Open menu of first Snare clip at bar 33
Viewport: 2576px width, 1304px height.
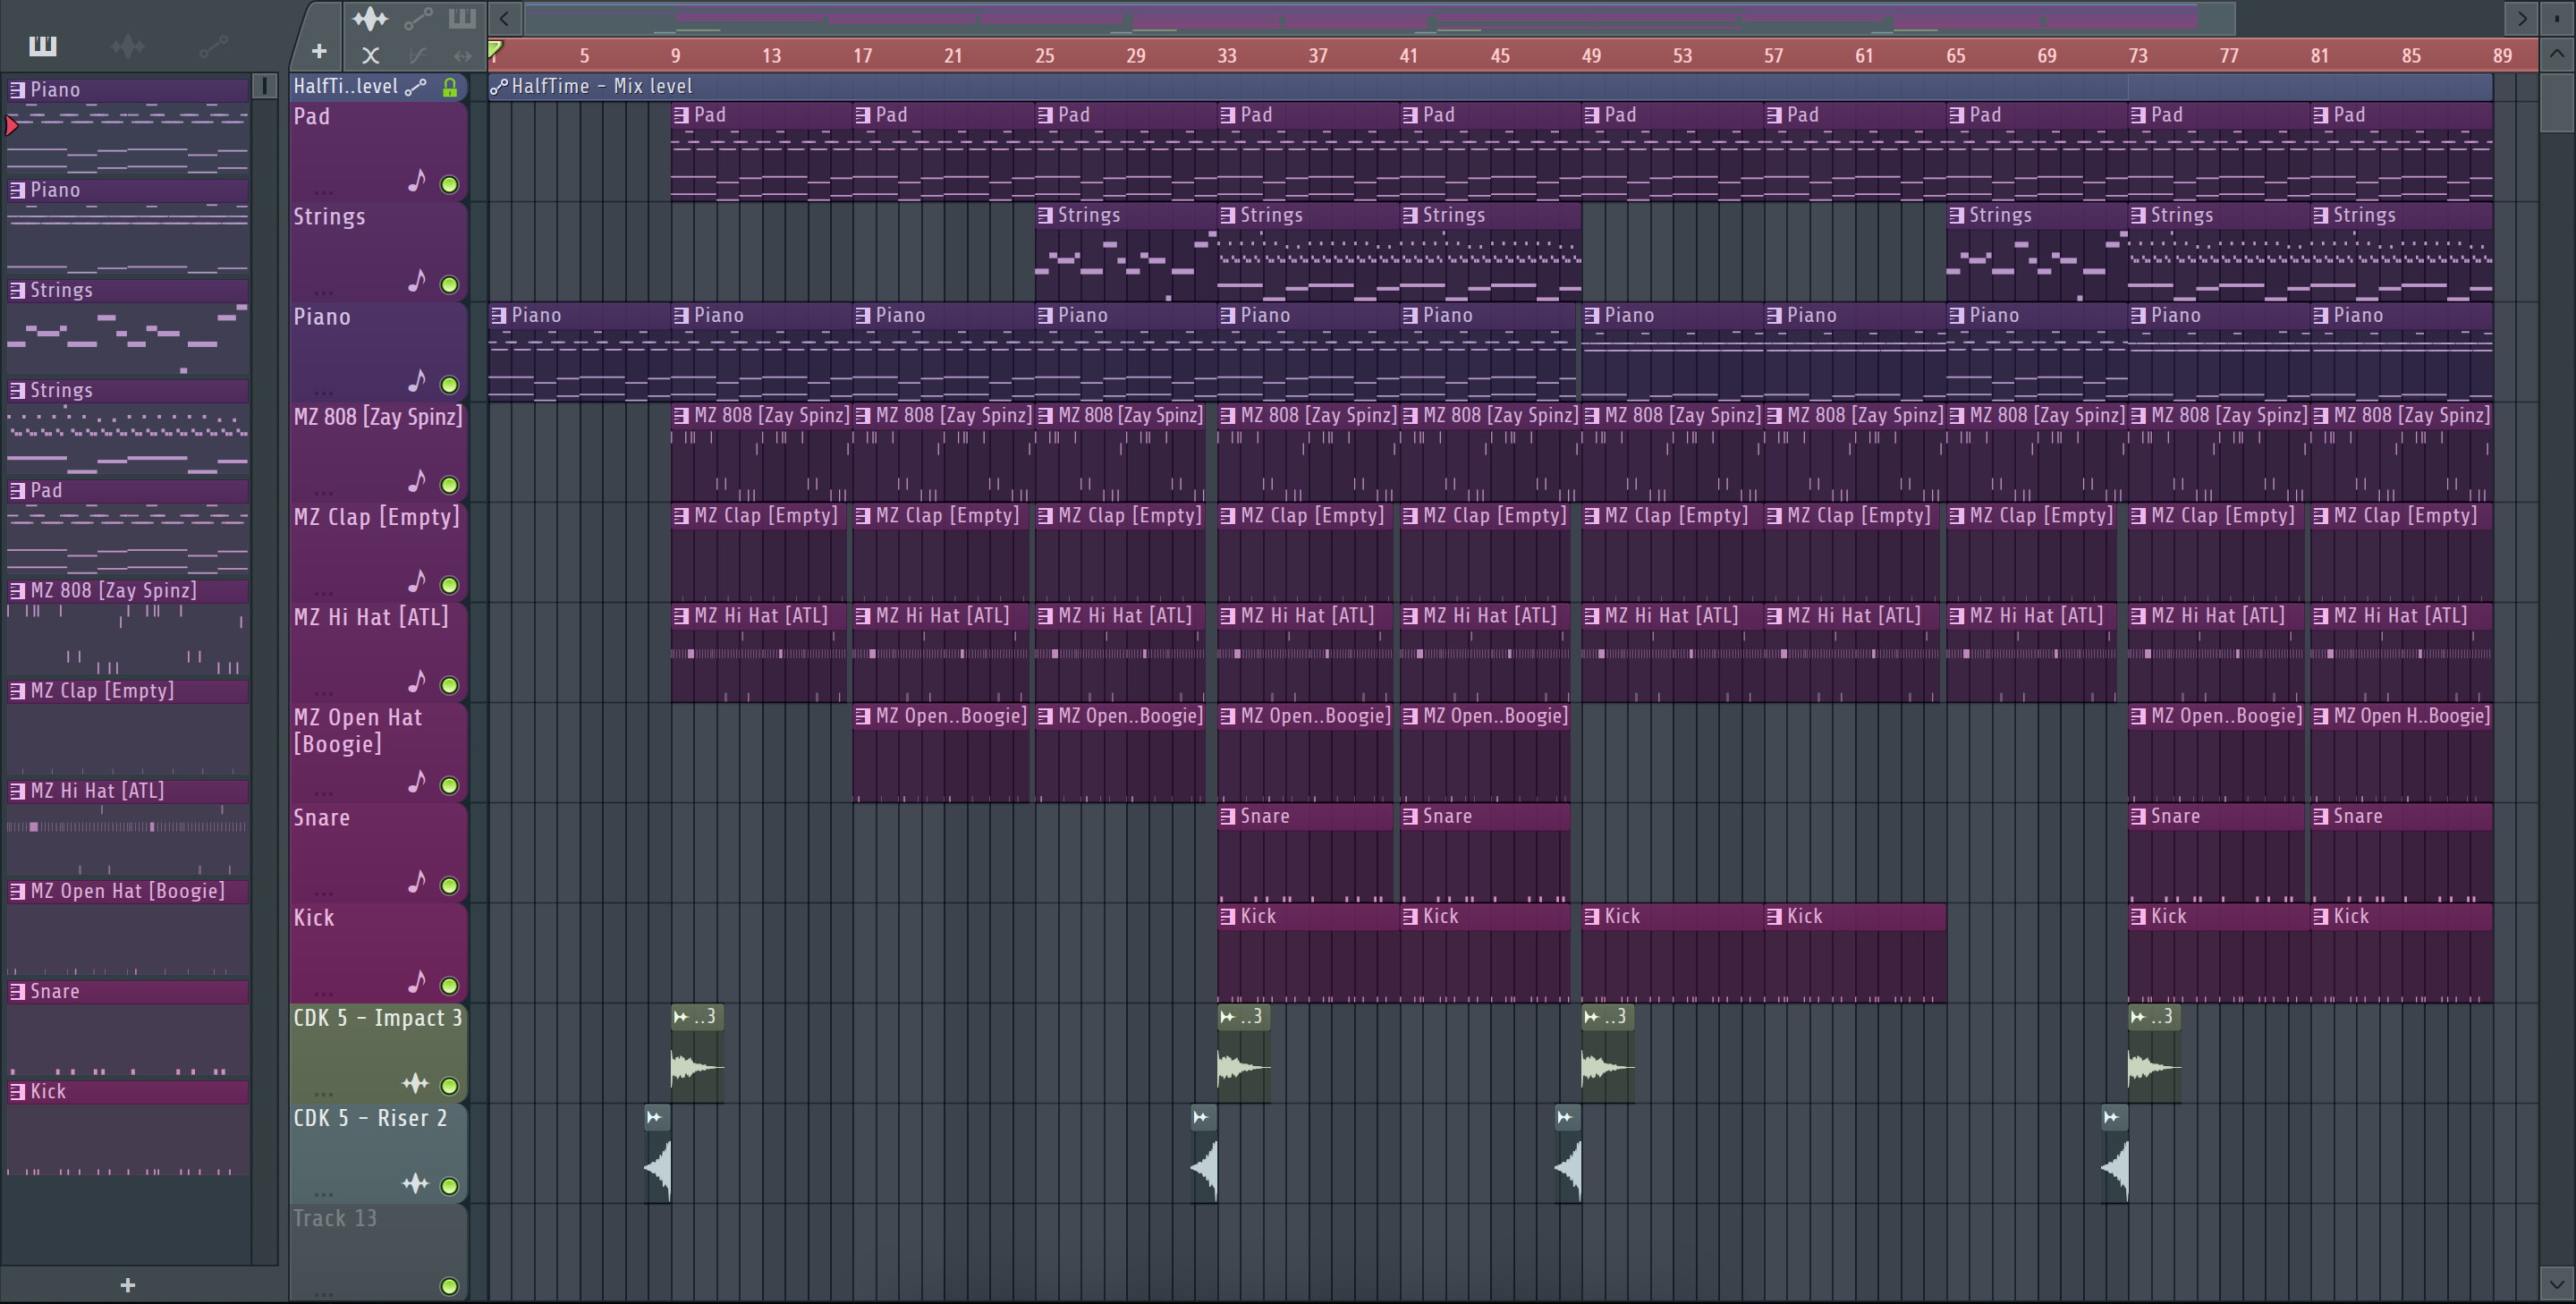coord(1228,816)
